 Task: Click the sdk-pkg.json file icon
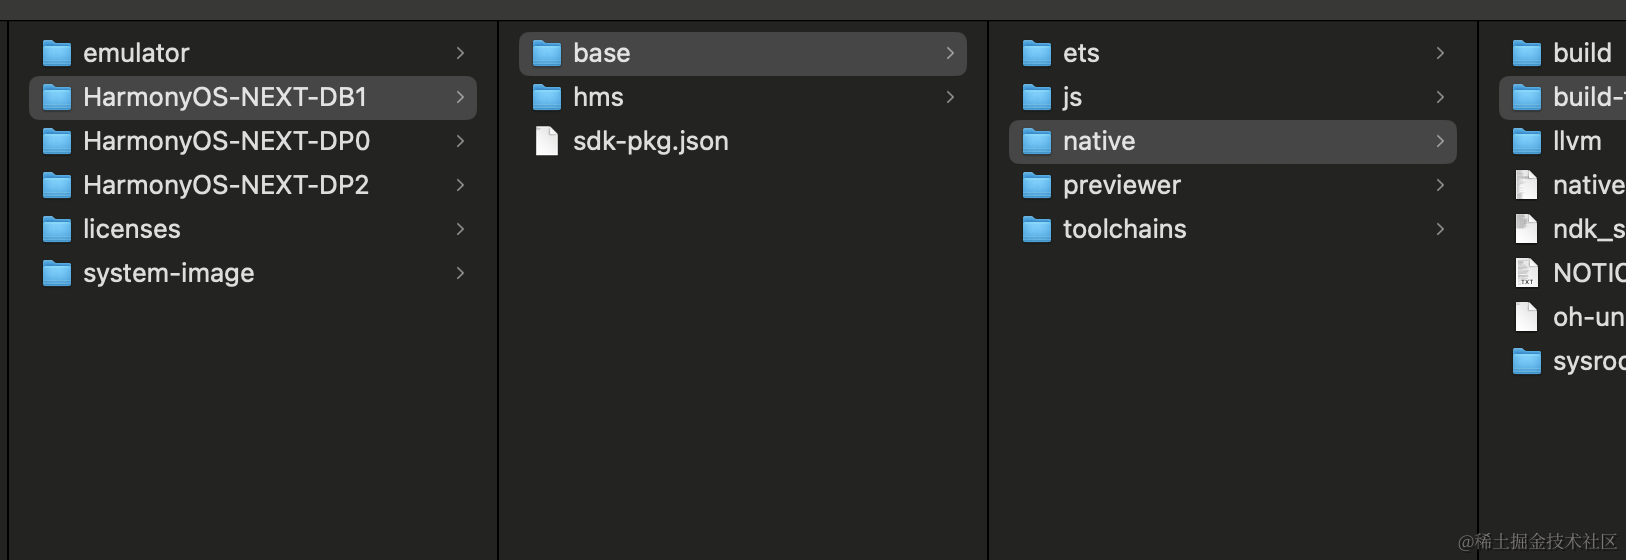coord(547,141)
